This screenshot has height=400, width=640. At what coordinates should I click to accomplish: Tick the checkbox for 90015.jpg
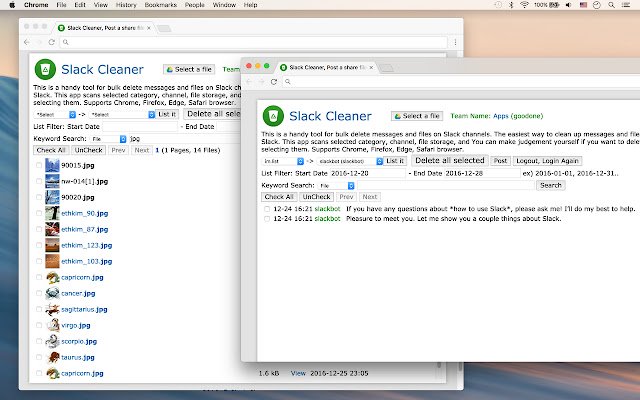click(39, 165)
